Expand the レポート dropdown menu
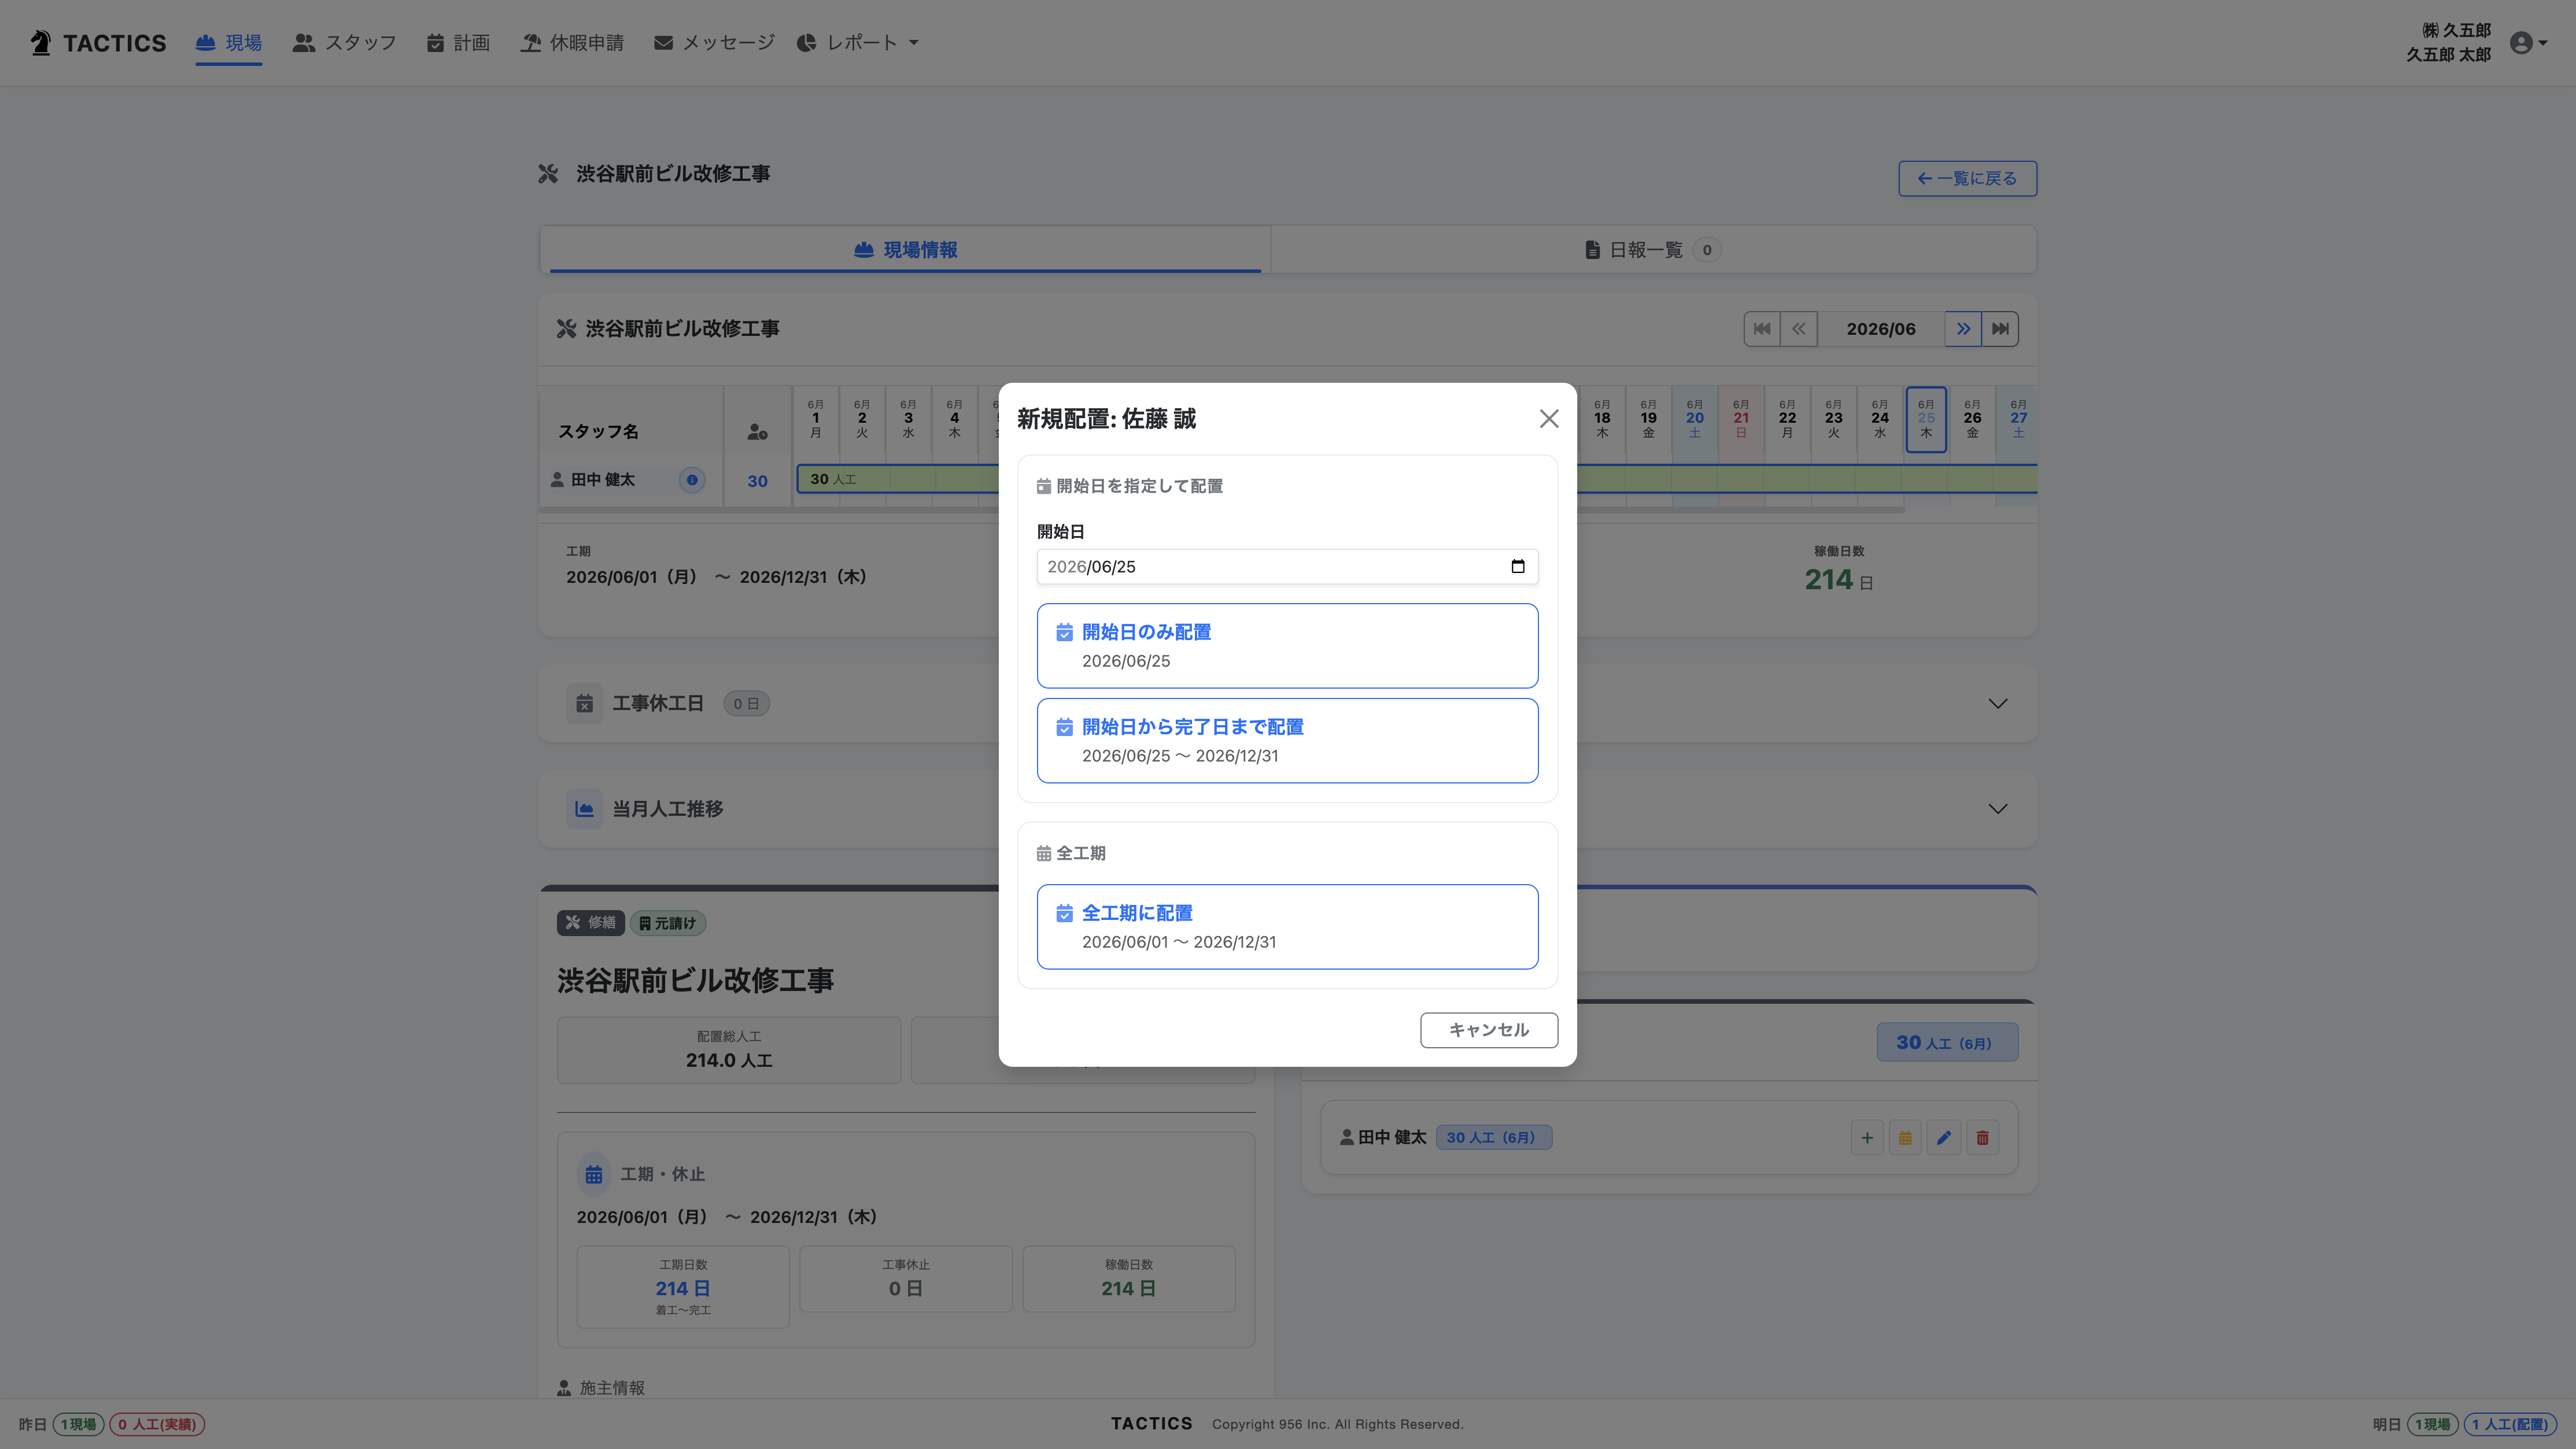This screenshot has width=2576, height=1449. pos(857,43)
